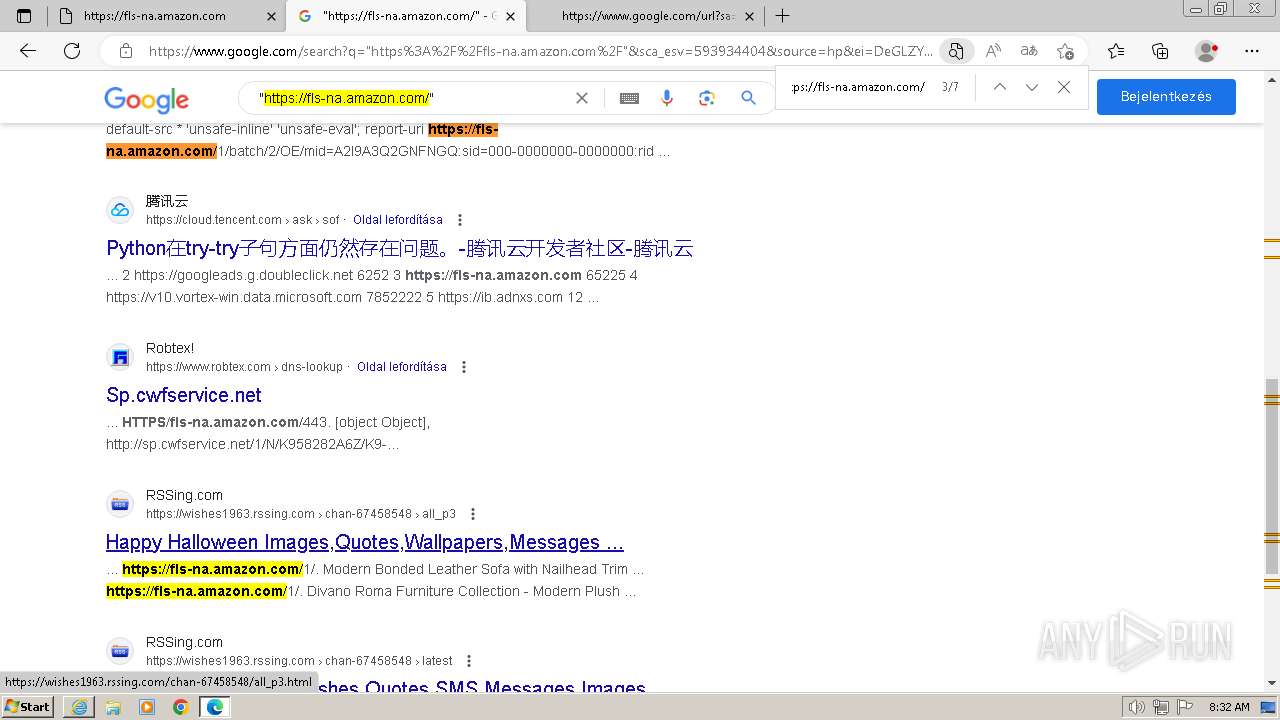Open the volume control tray icon
The image size is (1280, 720).
1137,707
